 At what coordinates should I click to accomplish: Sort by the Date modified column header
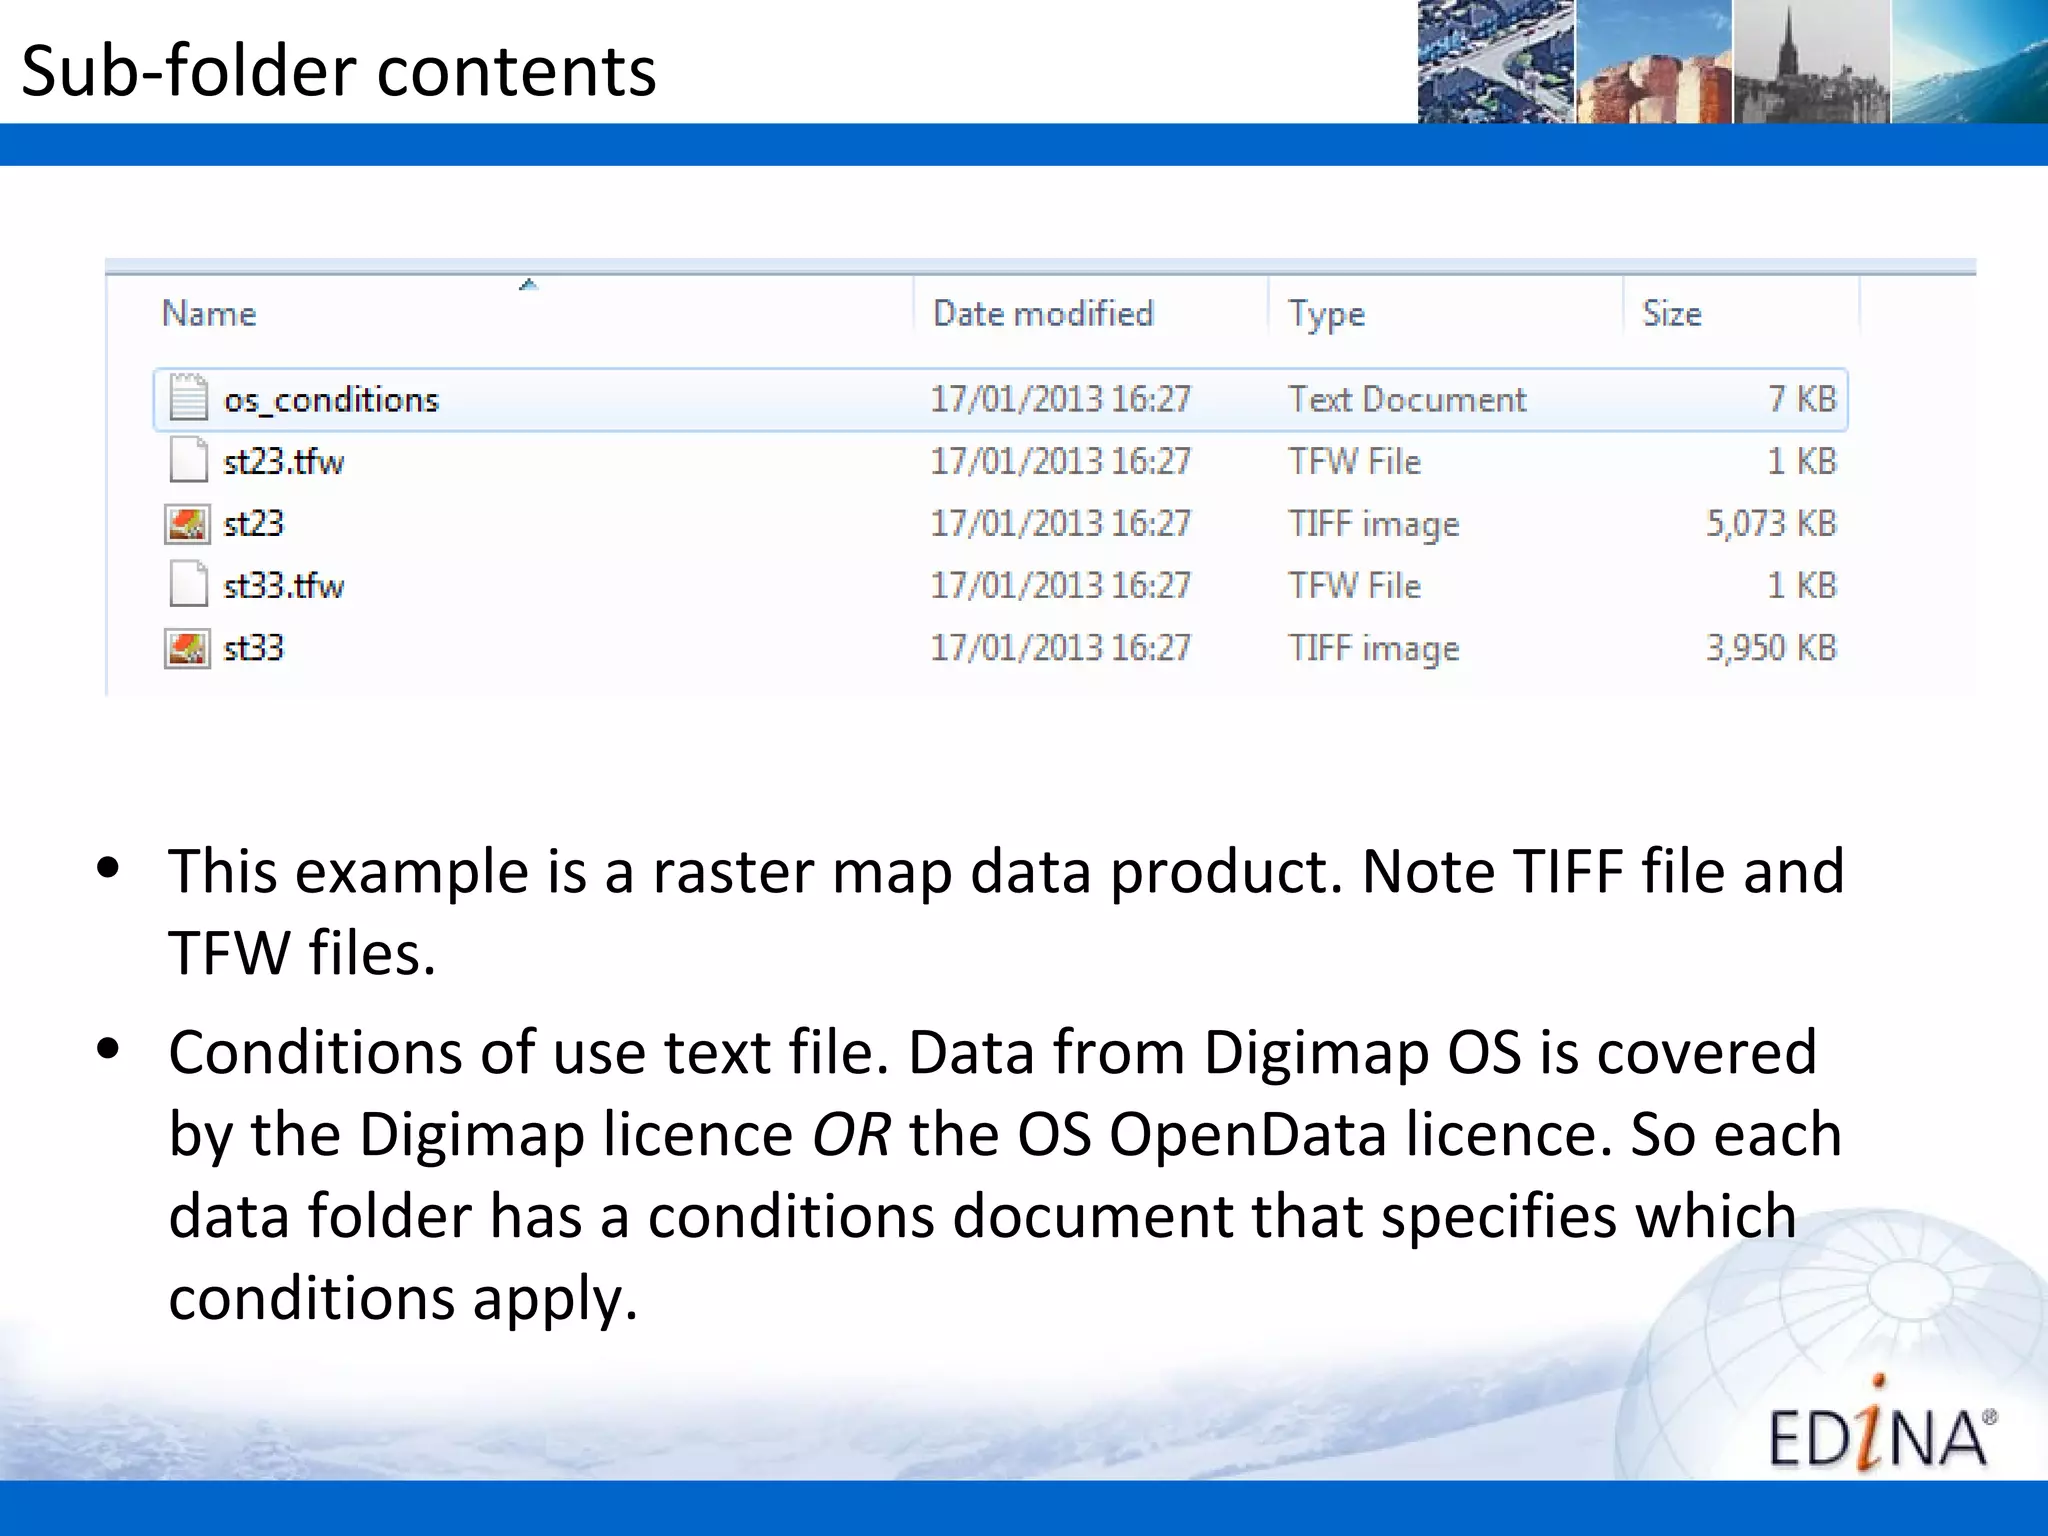(x=1043, y=313)
